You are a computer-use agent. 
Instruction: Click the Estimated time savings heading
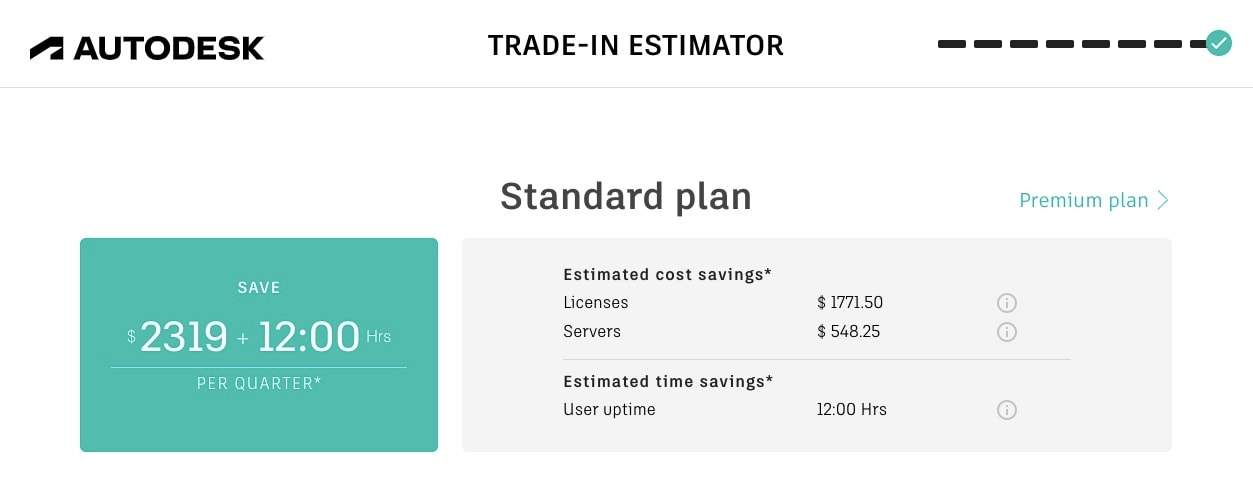pos(668,381)
